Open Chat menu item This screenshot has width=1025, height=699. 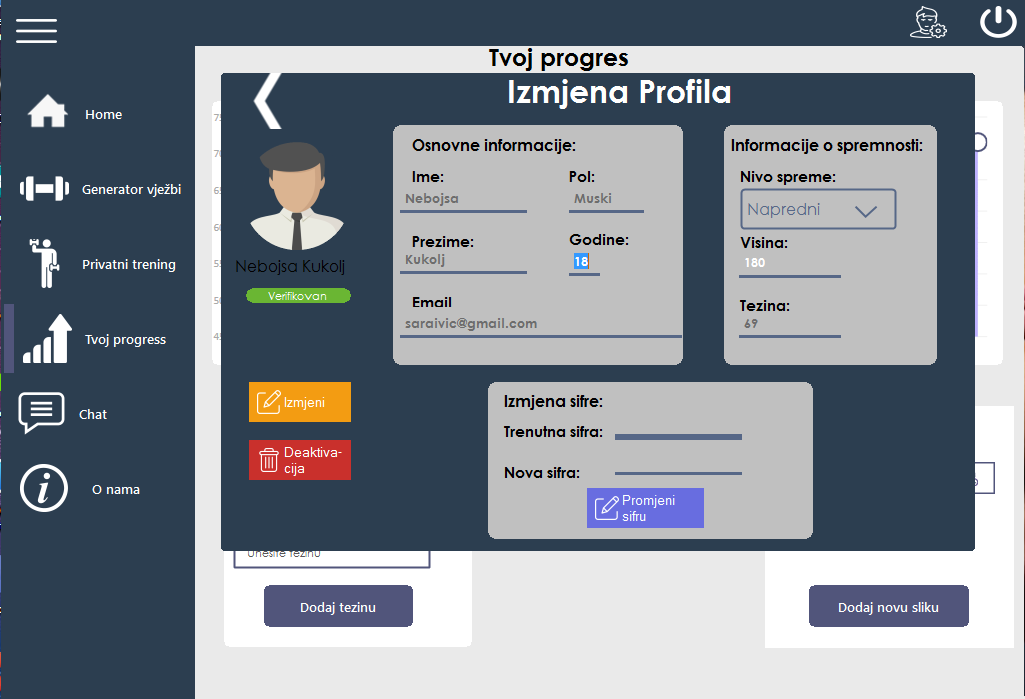(93, 415)
